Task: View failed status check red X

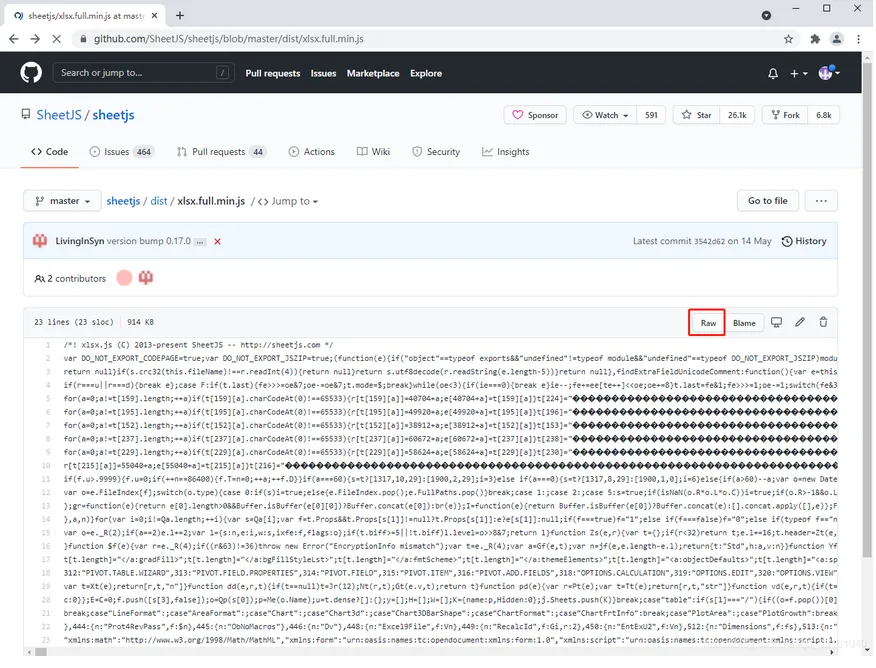Action: tap(217, 242)
